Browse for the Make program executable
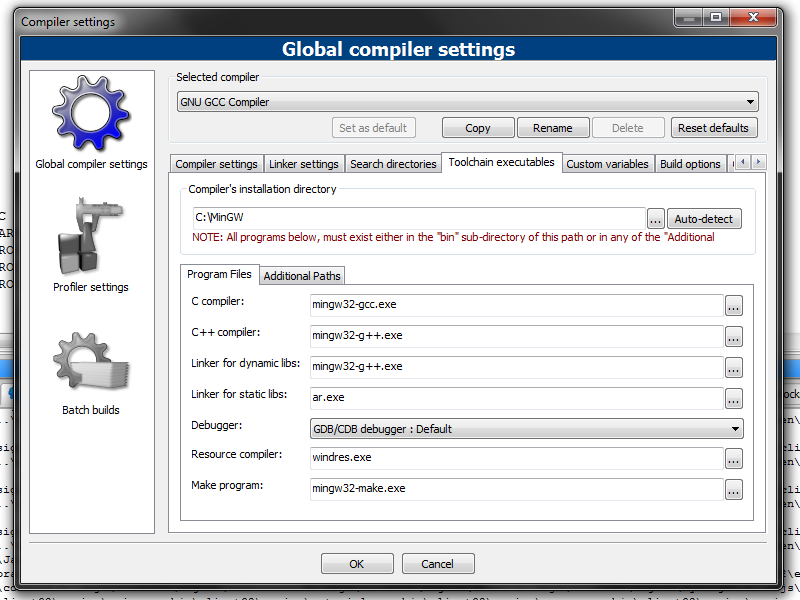800x600 pixels. point(733,490)
